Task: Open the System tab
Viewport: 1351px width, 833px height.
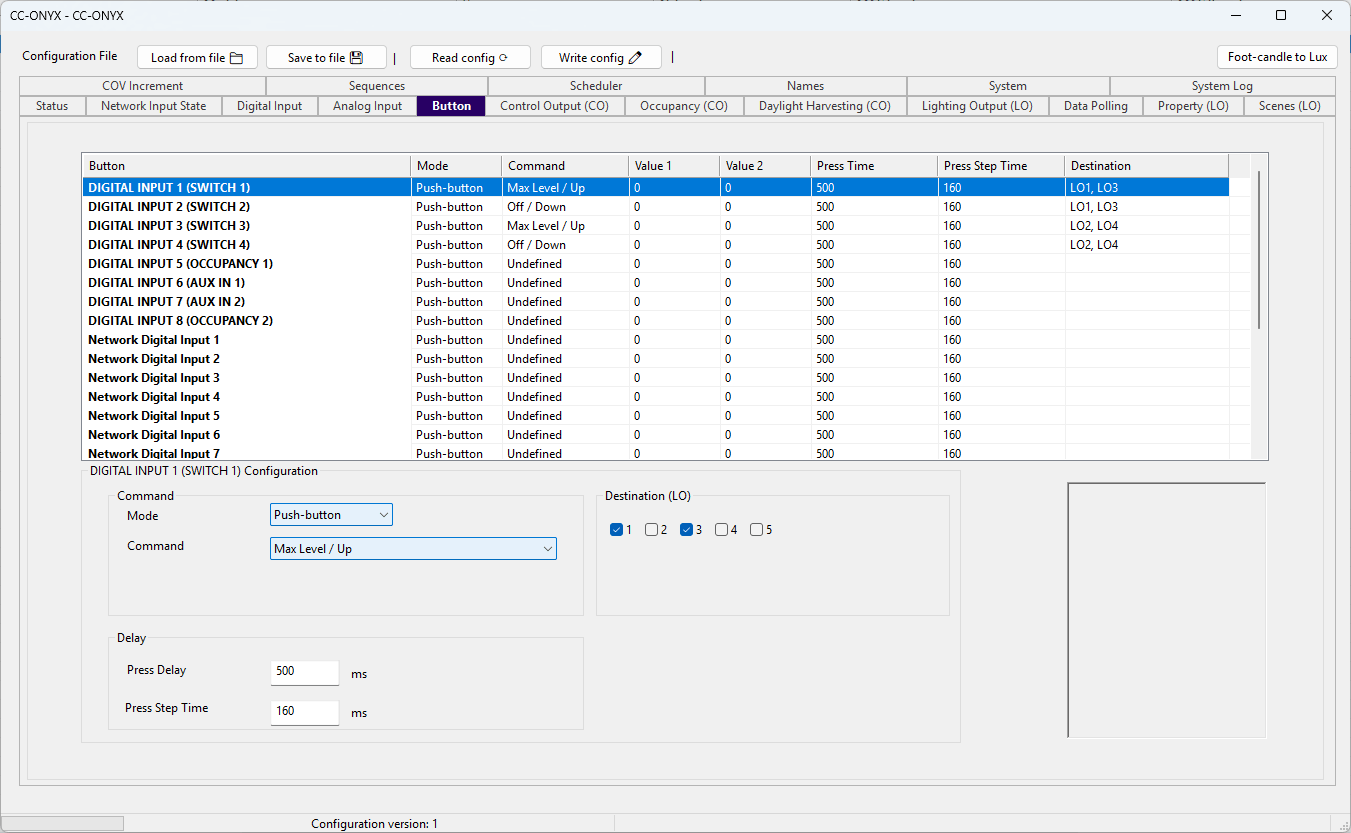Action: click(x=1008, y=86)
